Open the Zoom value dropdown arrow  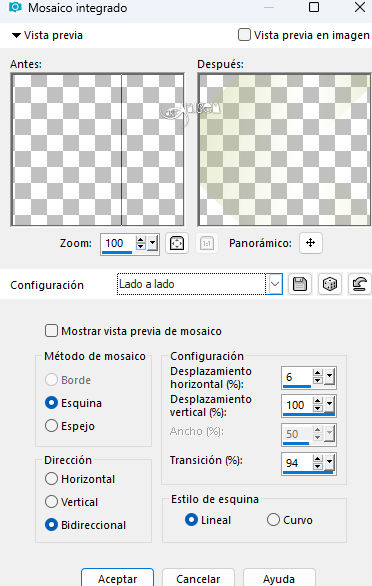click(153, 243)
